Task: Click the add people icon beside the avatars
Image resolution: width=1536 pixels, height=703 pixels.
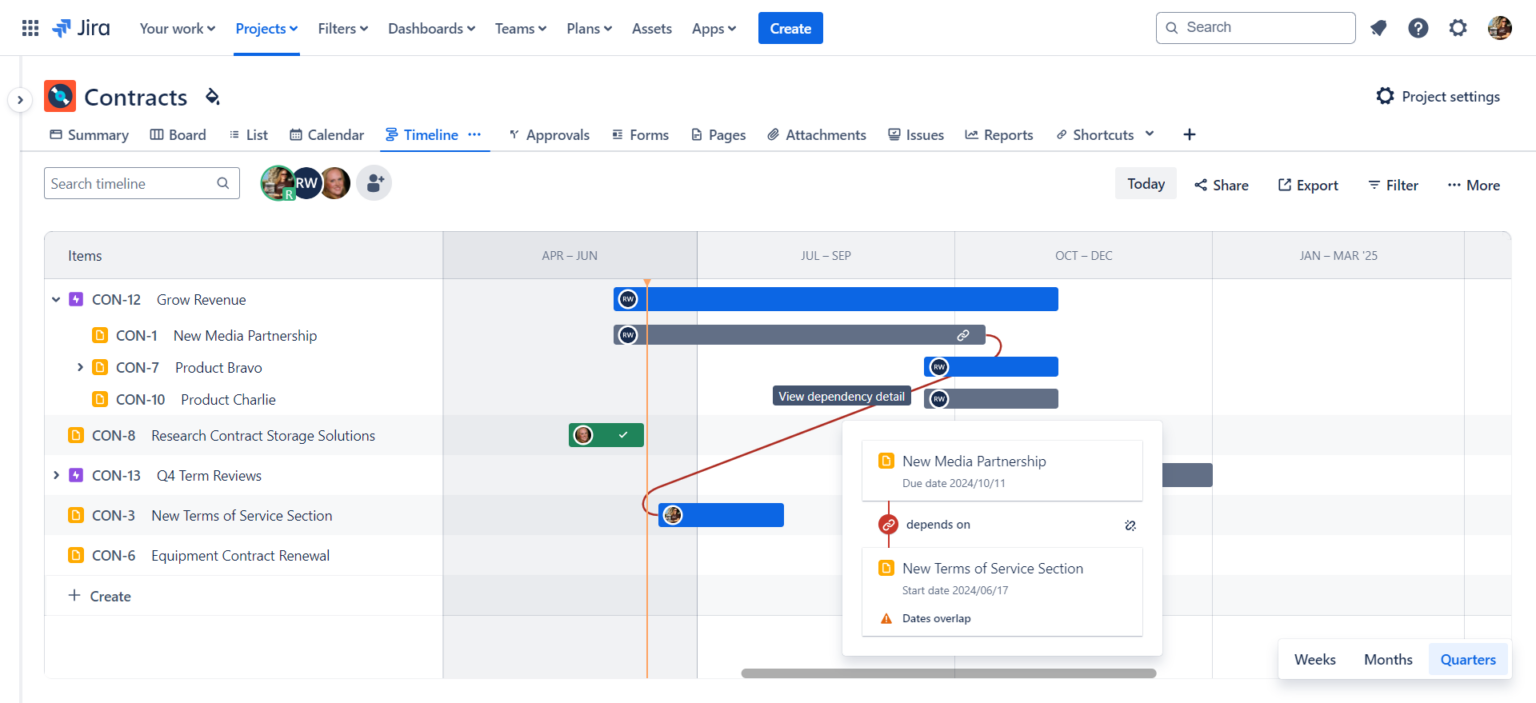Action: pos(374,183)
